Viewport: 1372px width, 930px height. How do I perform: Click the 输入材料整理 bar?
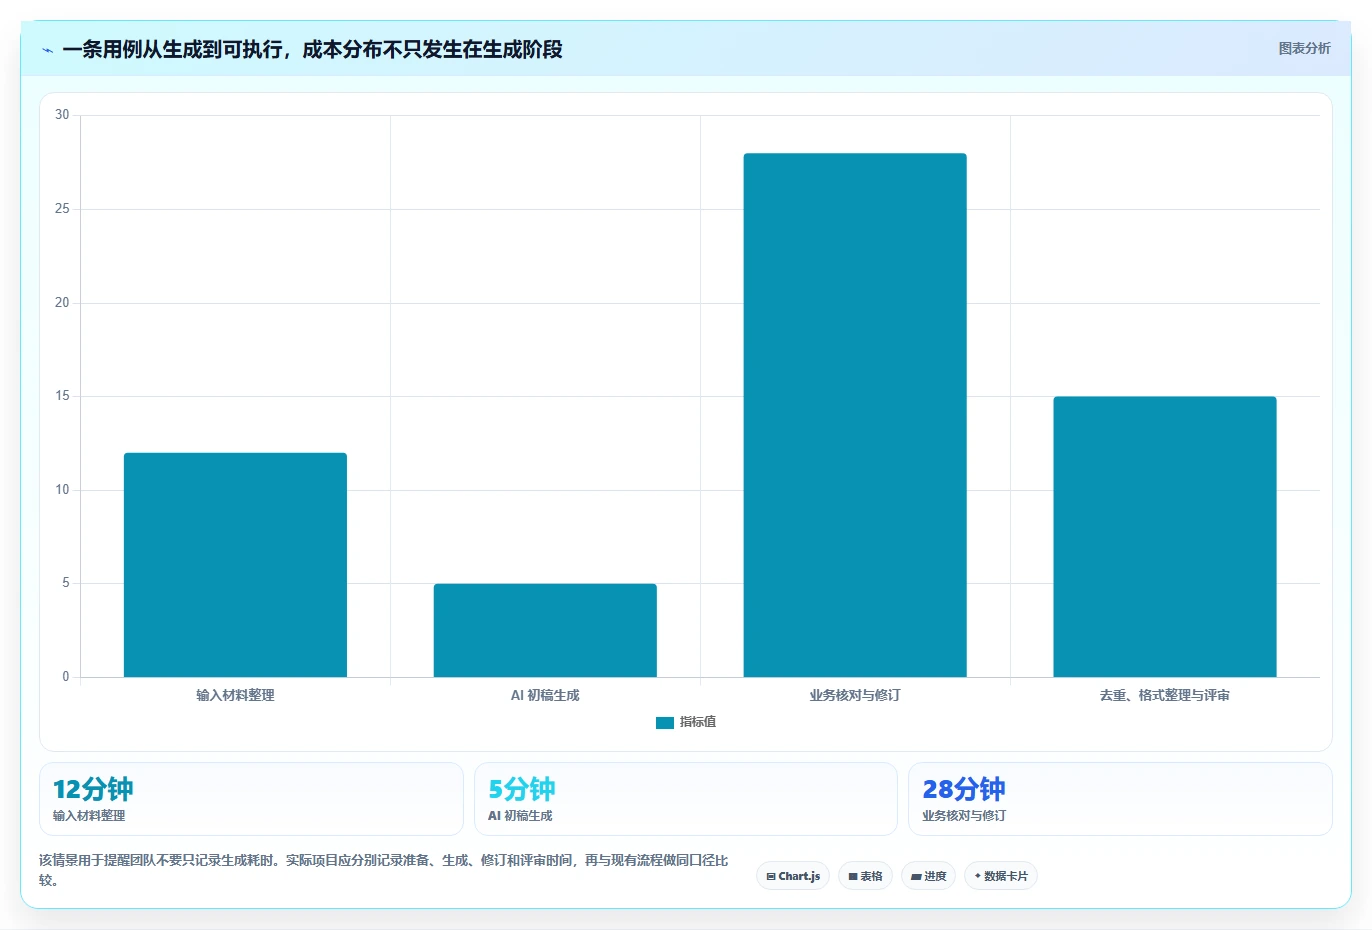click(x=235, y=565)
